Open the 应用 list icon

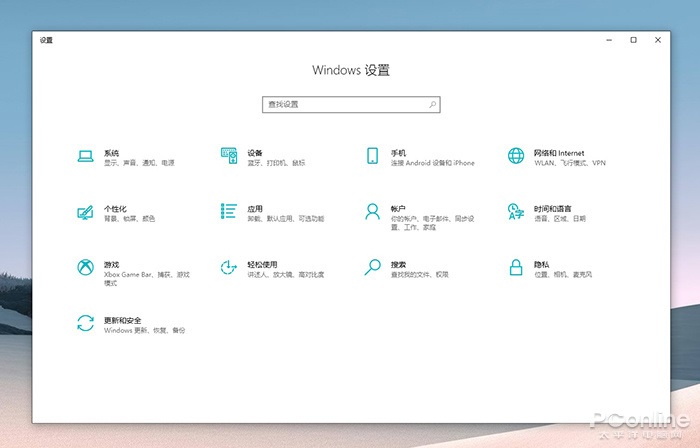(229, 211)
